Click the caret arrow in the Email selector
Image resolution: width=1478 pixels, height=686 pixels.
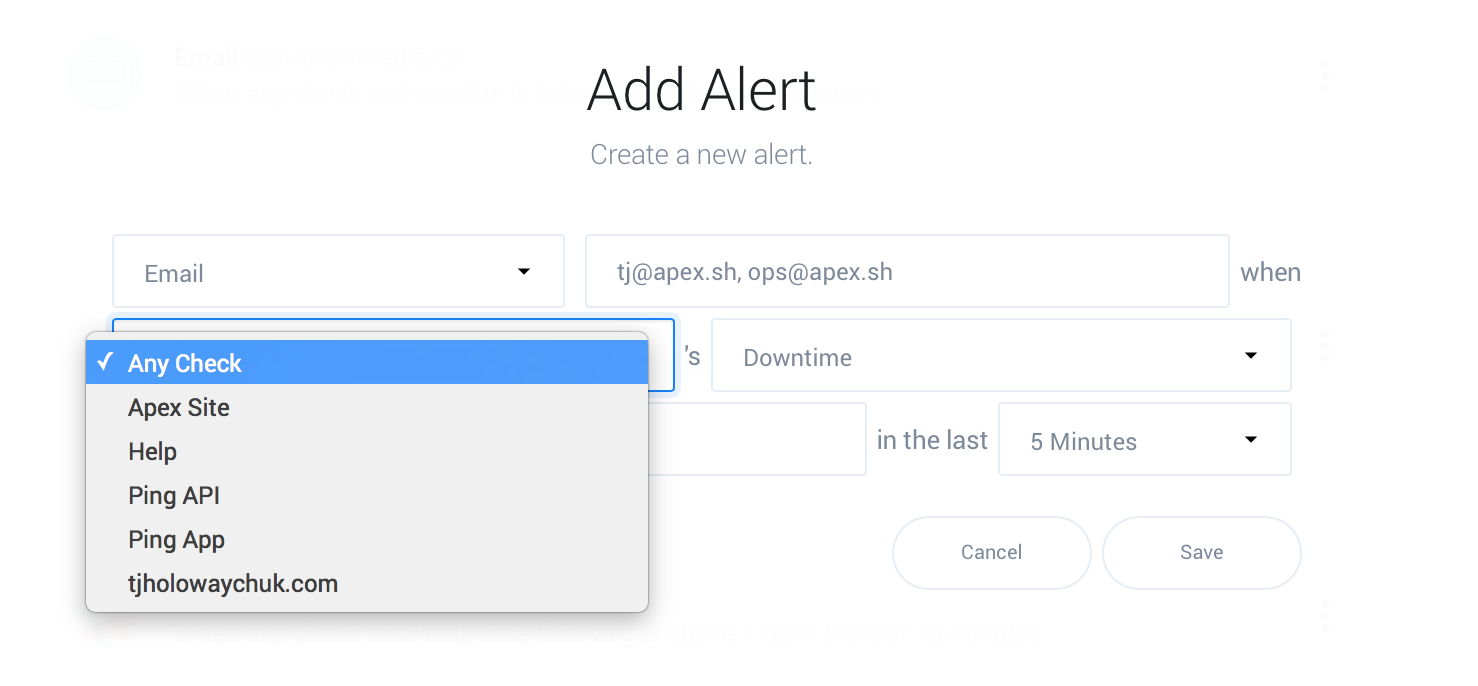[523, 272]
